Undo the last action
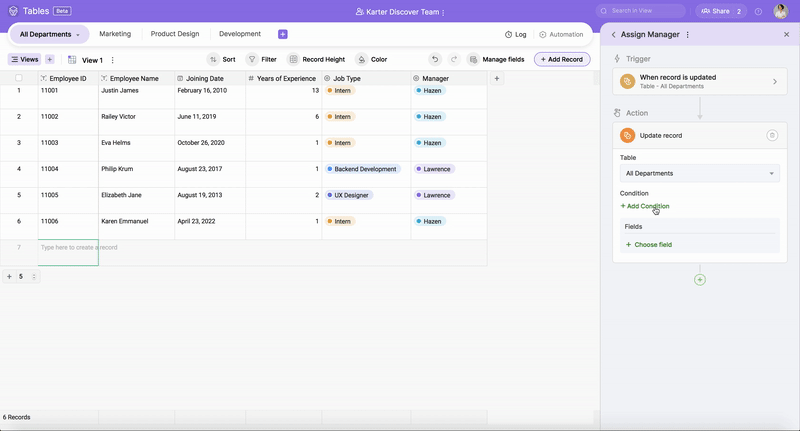 coord(435,60)
